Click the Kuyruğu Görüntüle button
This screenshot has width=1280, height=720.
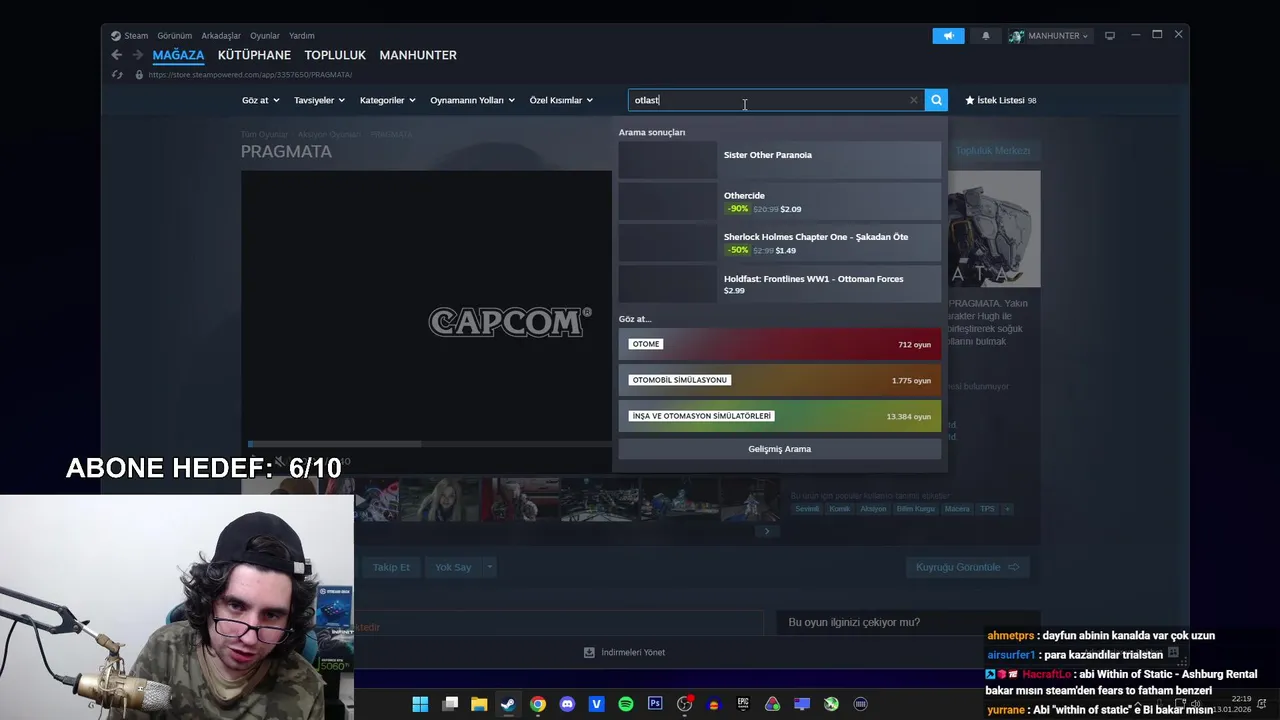click(967, 567)
